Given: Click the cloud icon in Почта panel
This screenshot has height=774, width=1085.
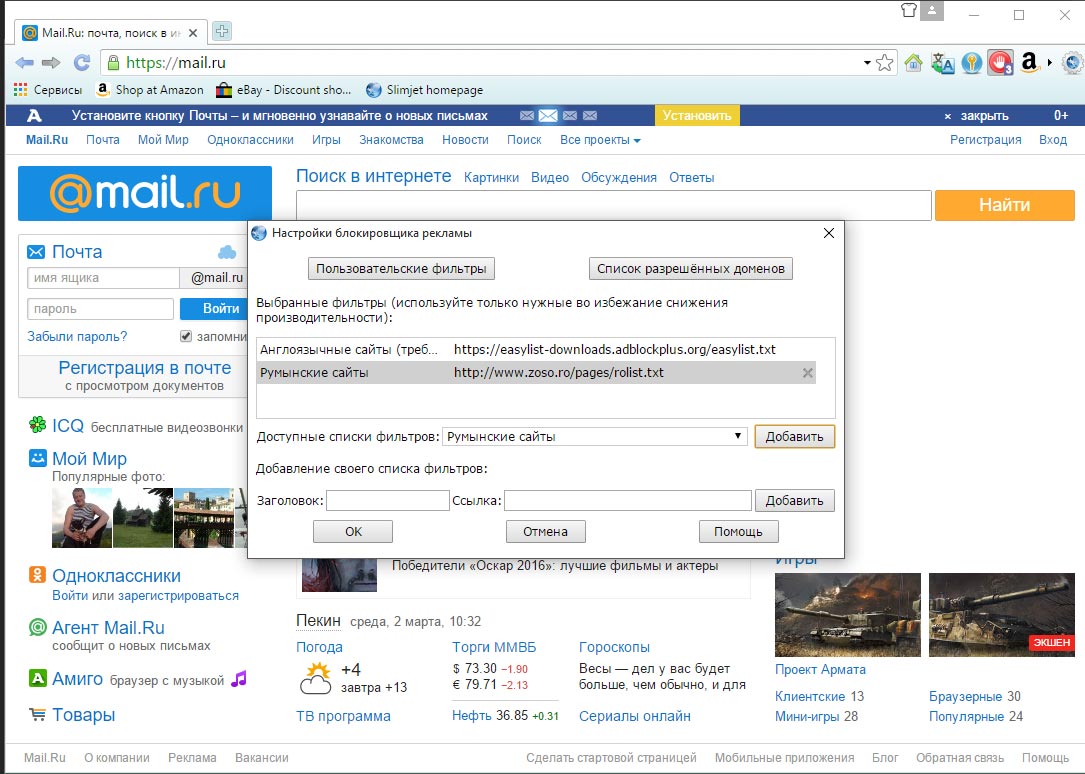Looking at the screenshot, I should [227, 252].
